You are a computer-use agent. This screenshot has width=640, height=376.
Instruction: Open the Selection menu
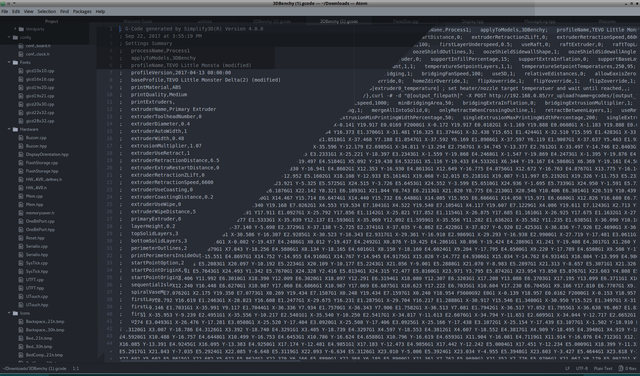(x=47, y=11)
